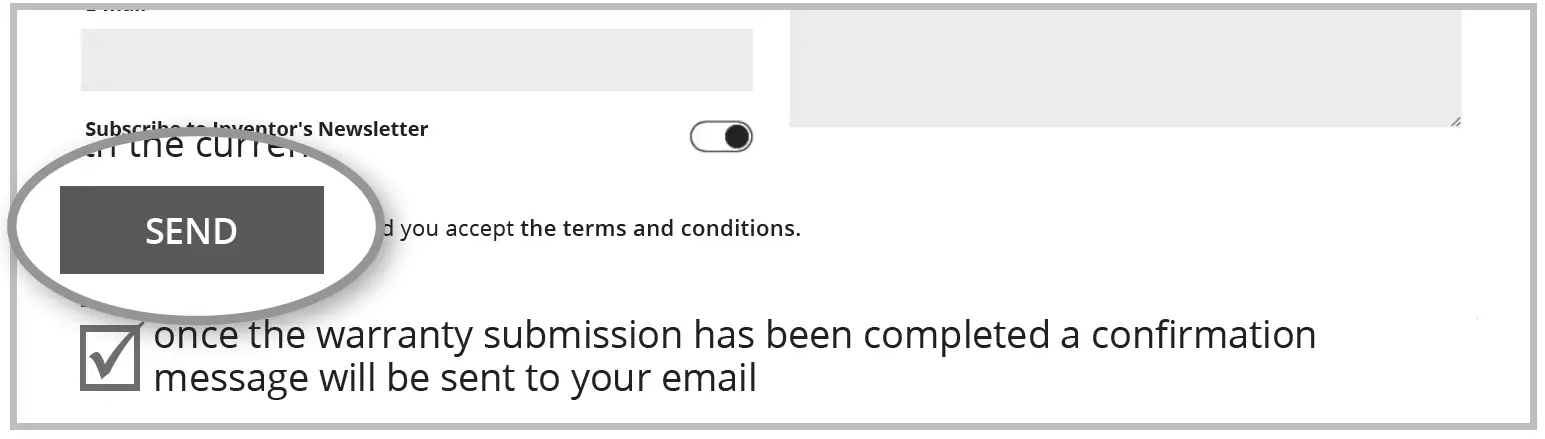Click the word "Newsletter" in the subscribe label
Image resolution: width=1545 pixels, height=439 pixels.
(x=373, y=129)
